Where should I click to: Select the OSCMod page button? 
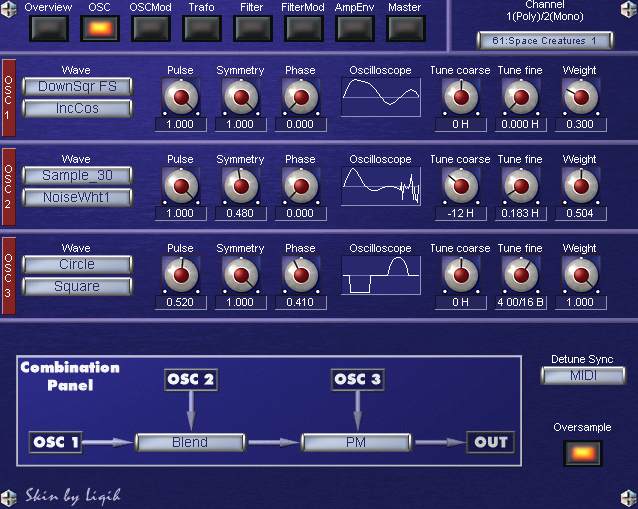click(x=150, y=28)
